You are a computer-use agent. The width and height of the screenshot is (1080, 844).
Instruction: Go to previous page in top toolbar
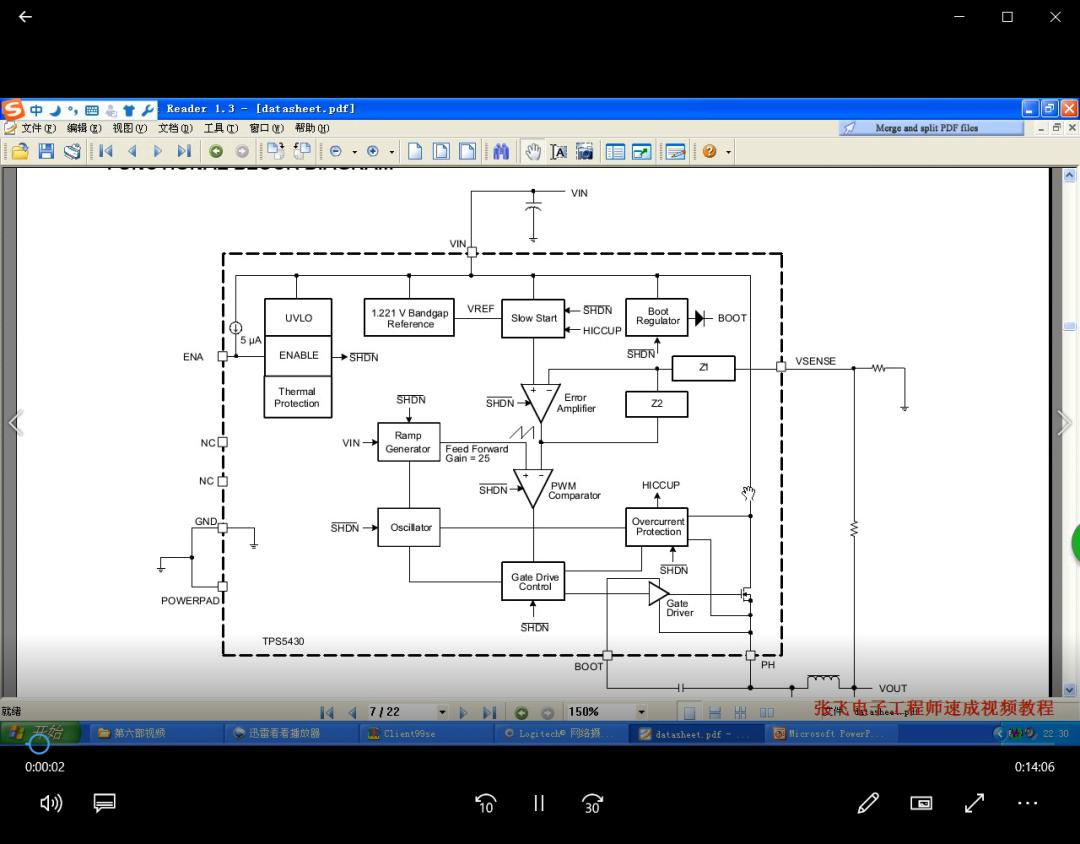click(x=132, y=151)
